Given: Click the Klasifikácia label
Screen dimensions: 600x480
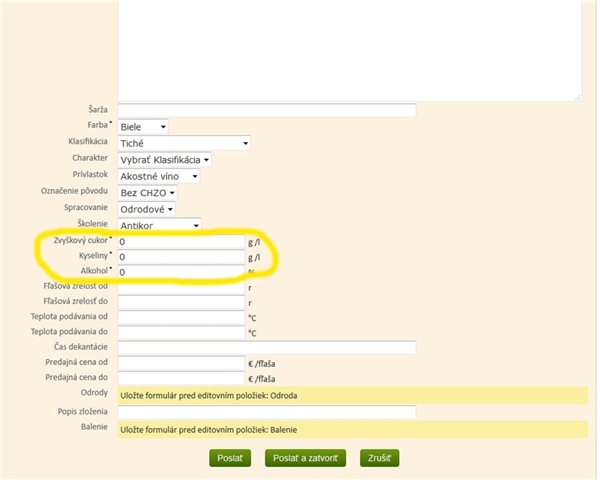Looking at the screenshot, I should [88, 141].
